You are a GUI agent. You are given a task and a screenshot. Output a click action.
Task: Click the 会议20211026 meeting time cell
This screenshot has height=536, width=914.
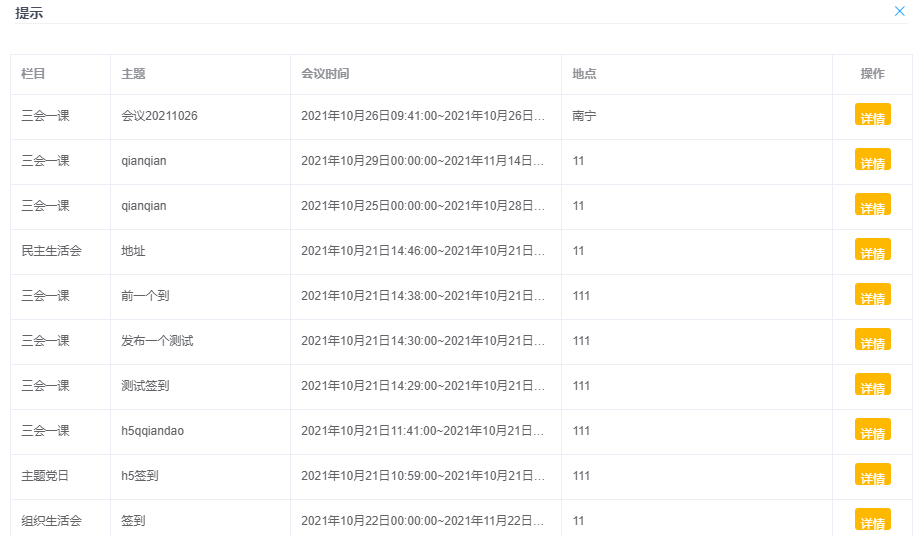[x=423, y=116]
